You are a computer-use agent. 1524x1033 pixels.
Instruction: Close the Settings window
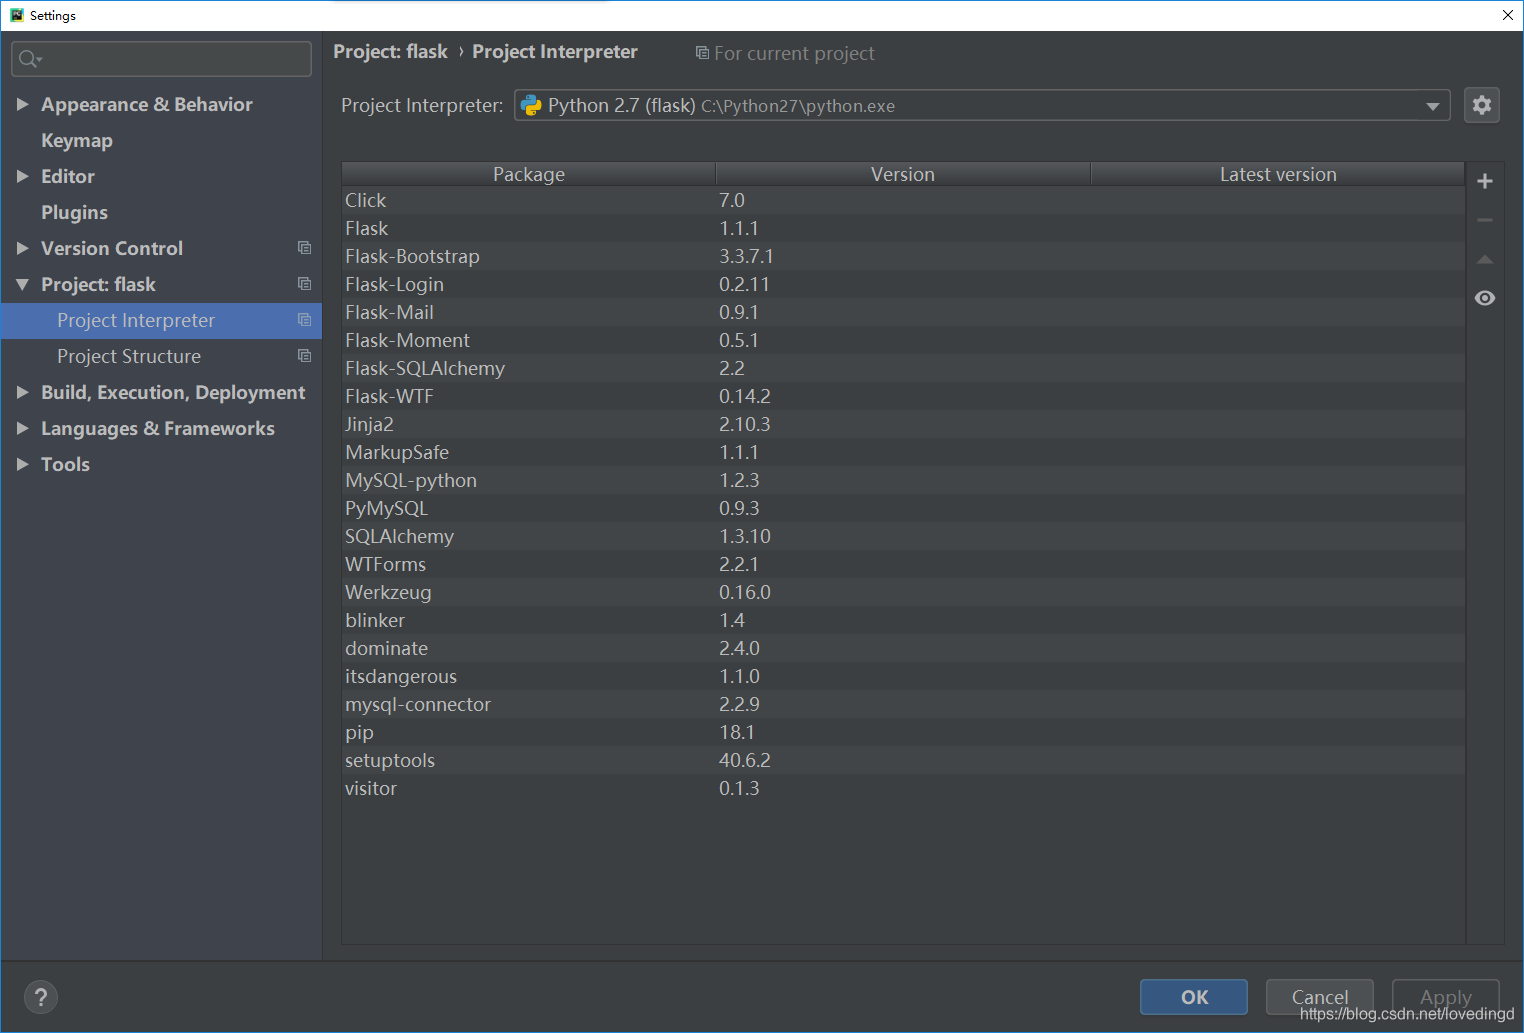coord(1508,15)
